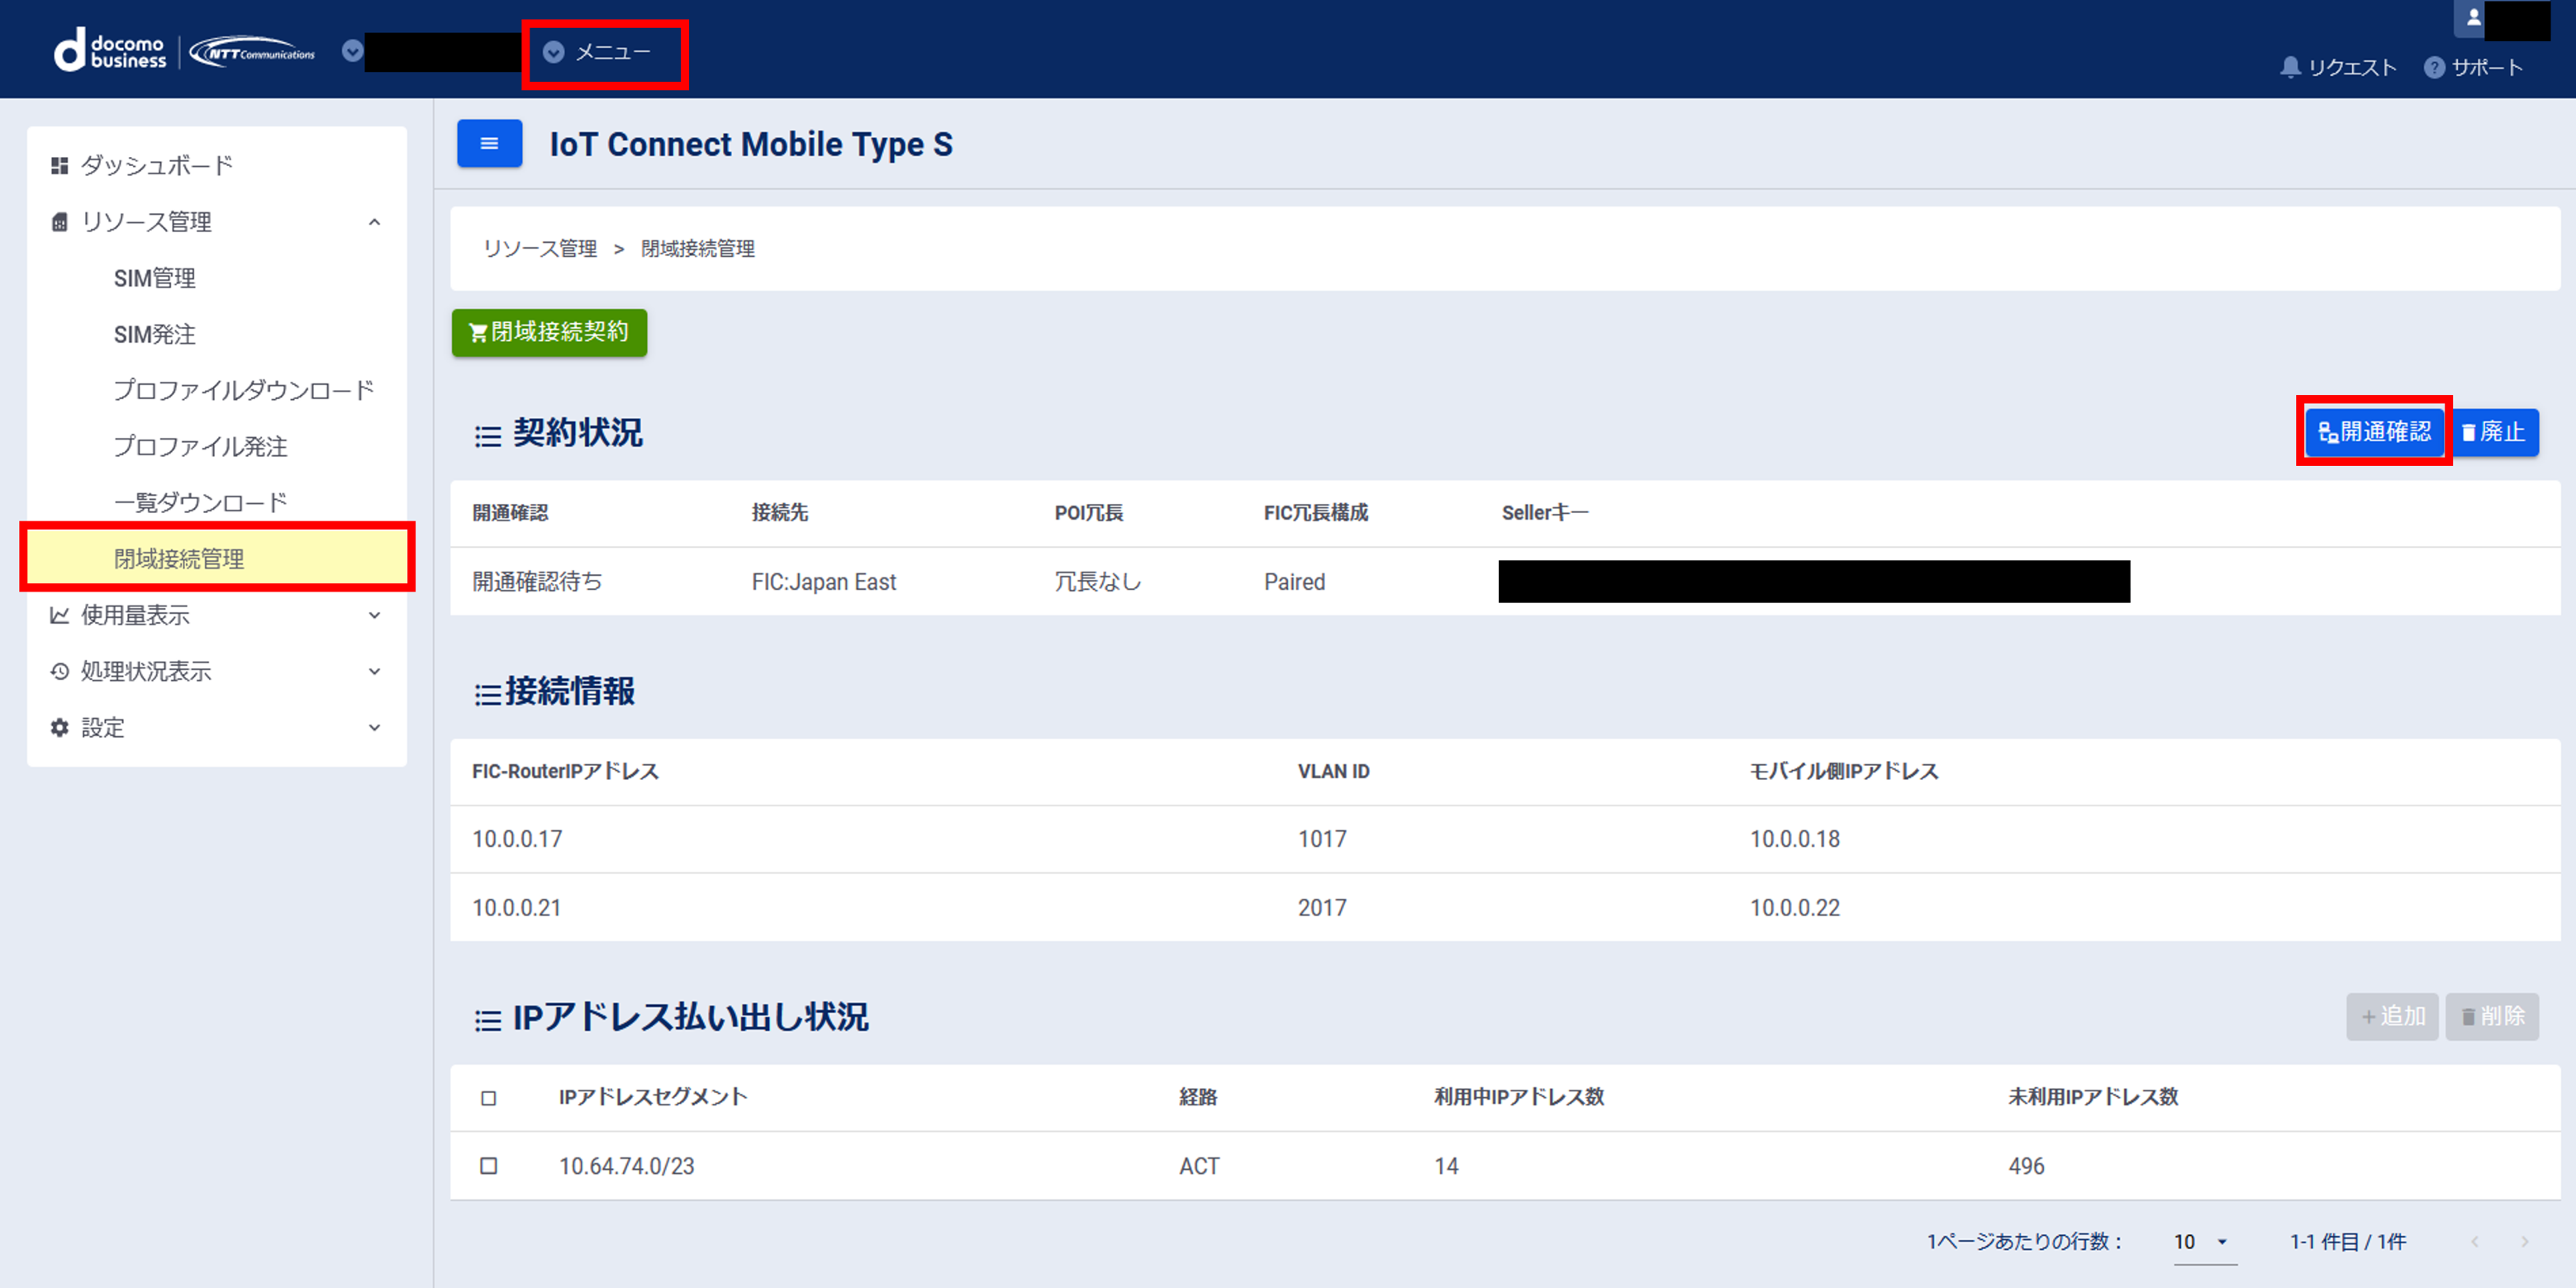The image size is (2576, 1288).
Task: Open 一覧ダウンロード in the sidebar
Action: pos(200,502)
